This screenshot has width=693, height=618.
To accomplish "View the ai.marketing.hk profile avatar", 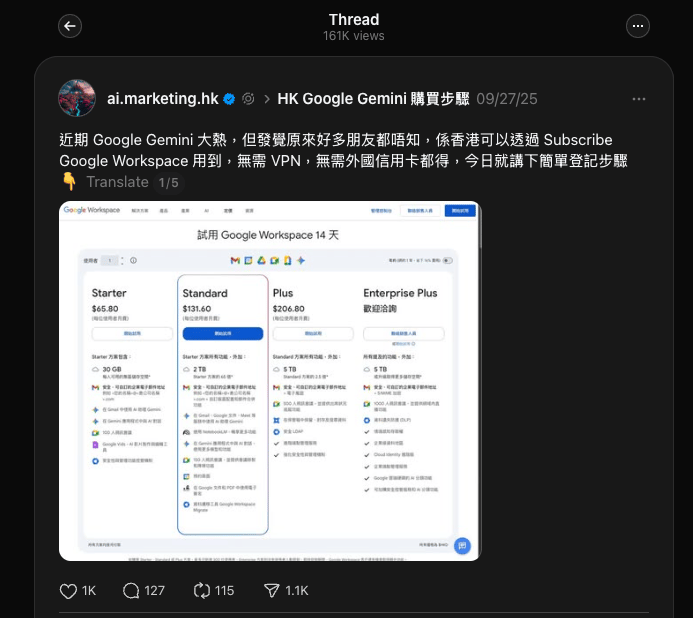I will (77, 98).
